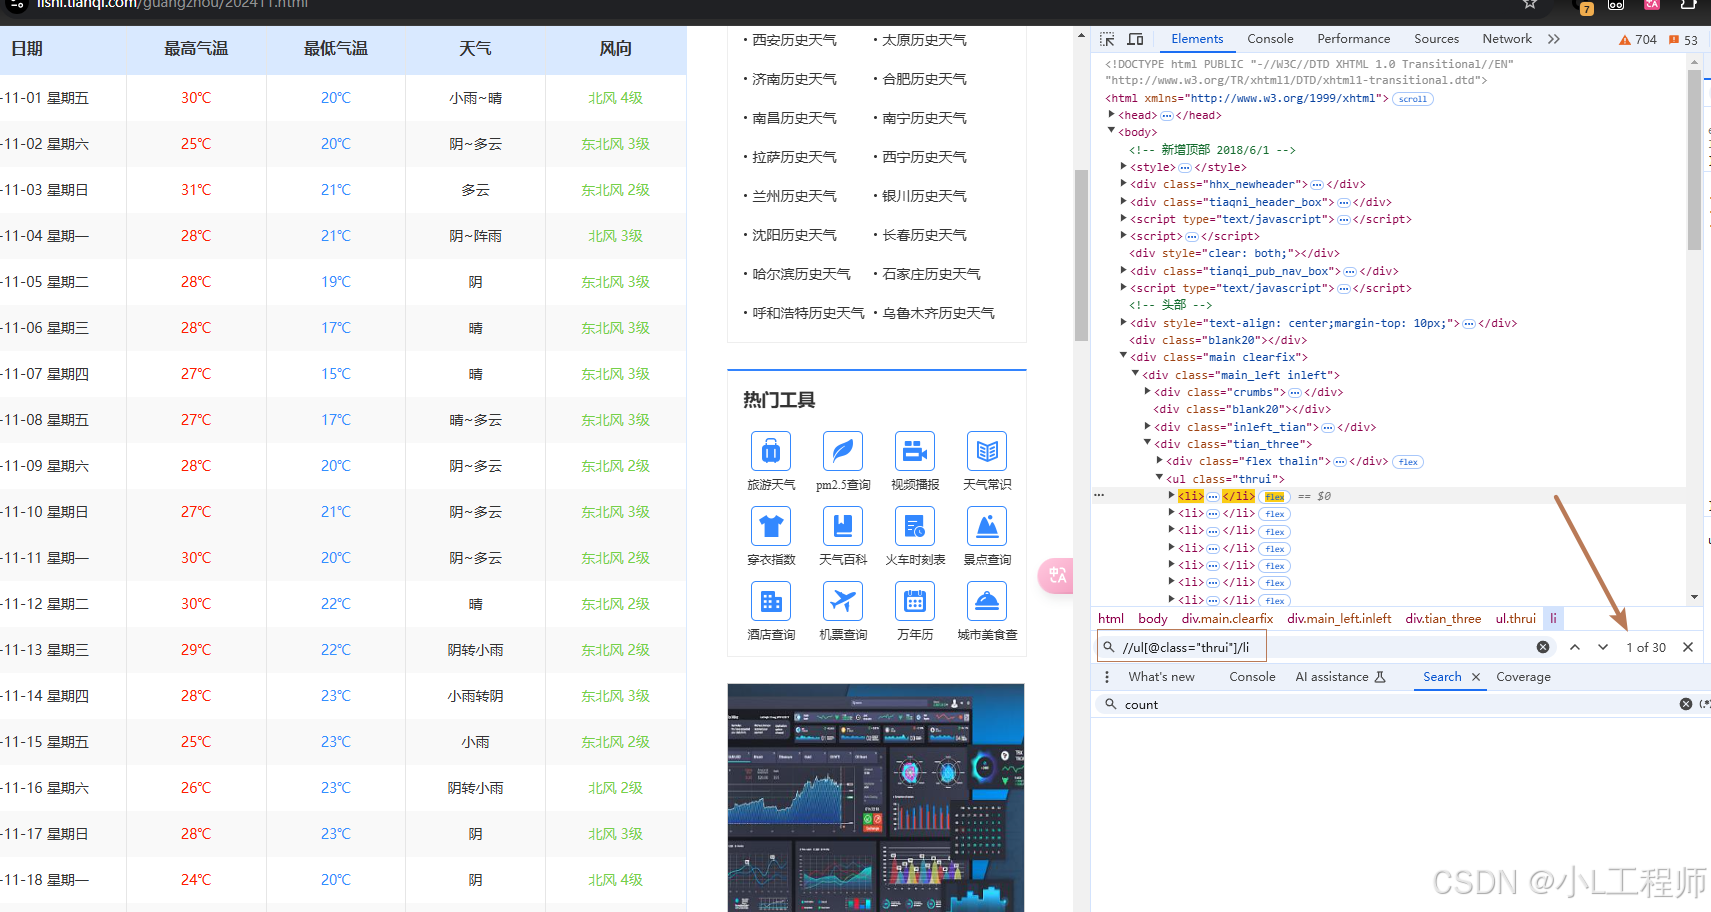The height and width of the screenshot is (912, 1711).
Task: Expand the tianqi_pub_nav_box div node
Action: click(1124, 270)
